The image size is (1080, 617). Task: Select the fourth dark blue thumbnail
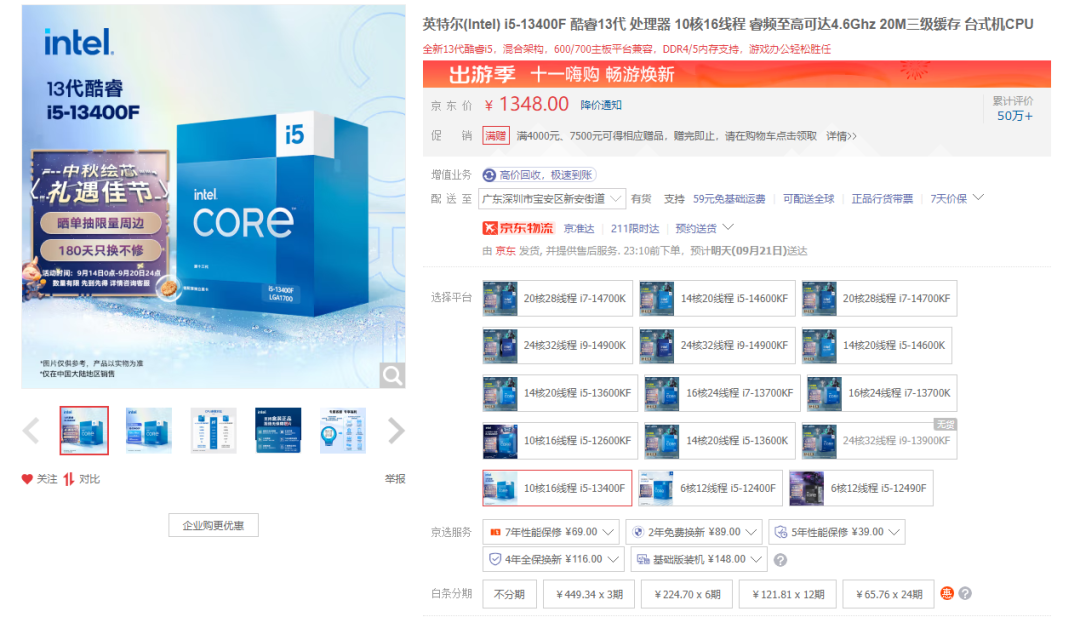click(x=278, y=430)
